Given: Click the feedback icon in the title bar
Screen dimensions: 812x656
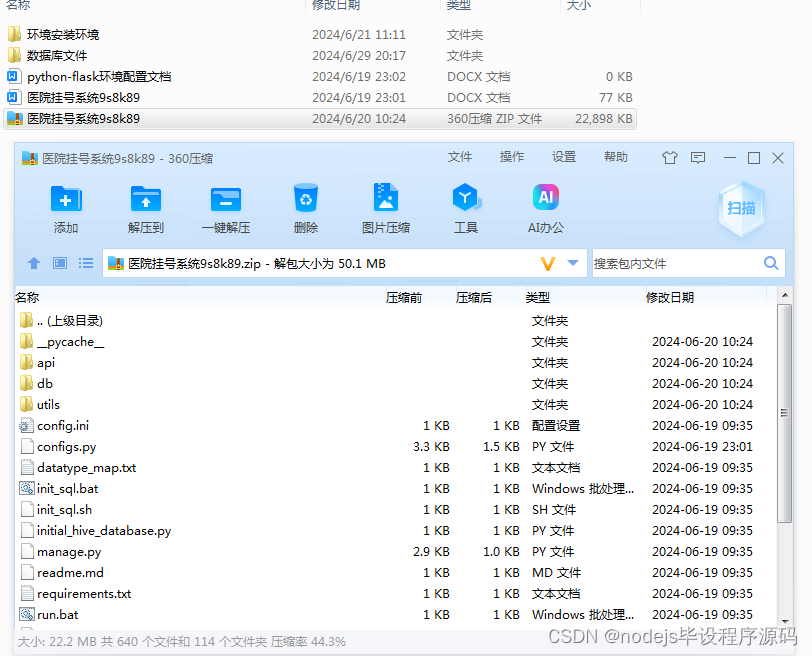Looking at the screenshot, I should point(697,159).
